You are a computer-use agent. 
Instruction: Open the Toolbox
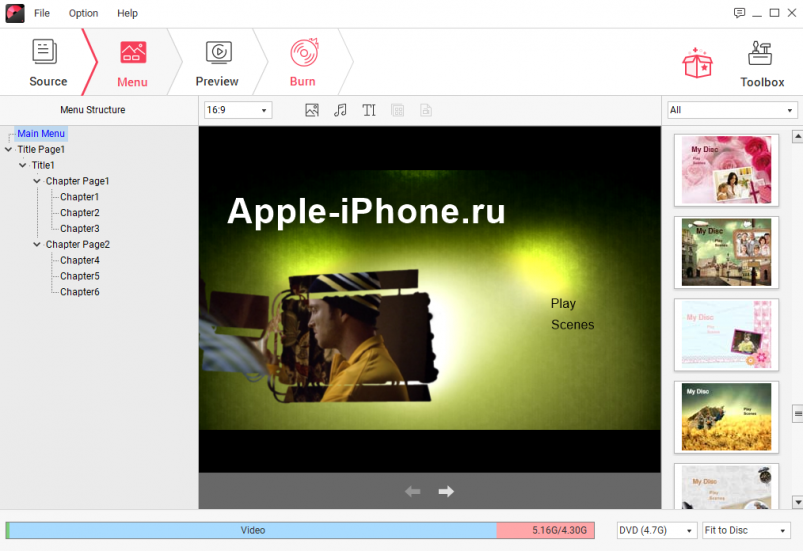tap(761, 63)
